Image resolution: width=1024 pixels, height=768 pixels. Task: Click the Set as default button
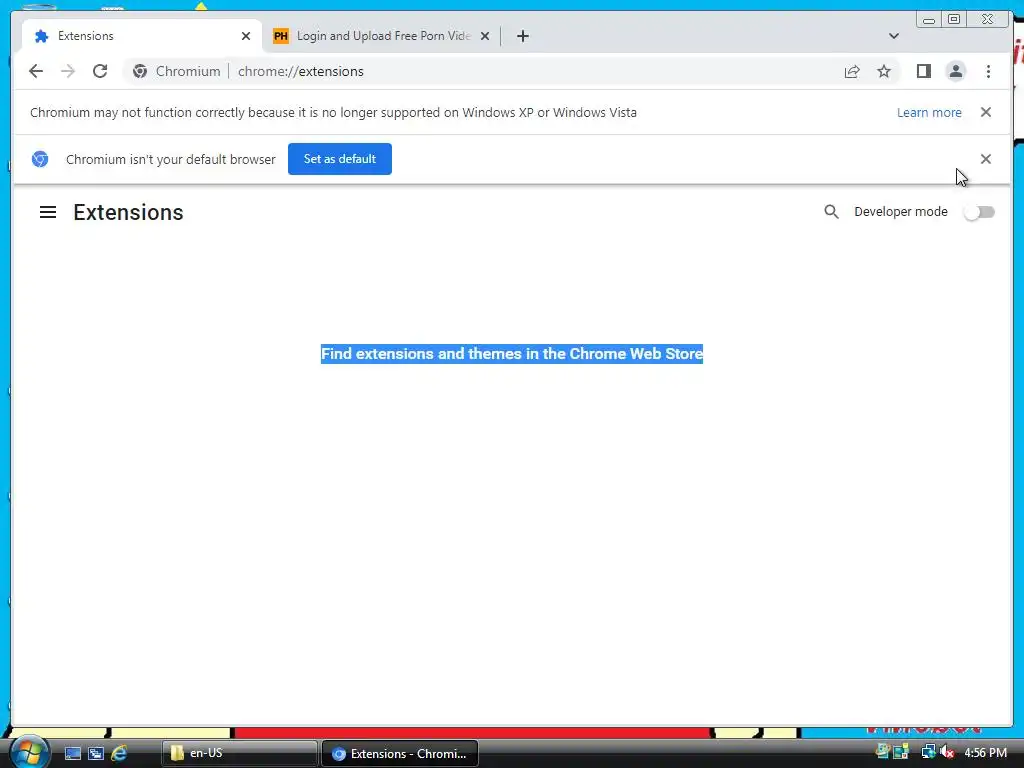click(340, 159)
